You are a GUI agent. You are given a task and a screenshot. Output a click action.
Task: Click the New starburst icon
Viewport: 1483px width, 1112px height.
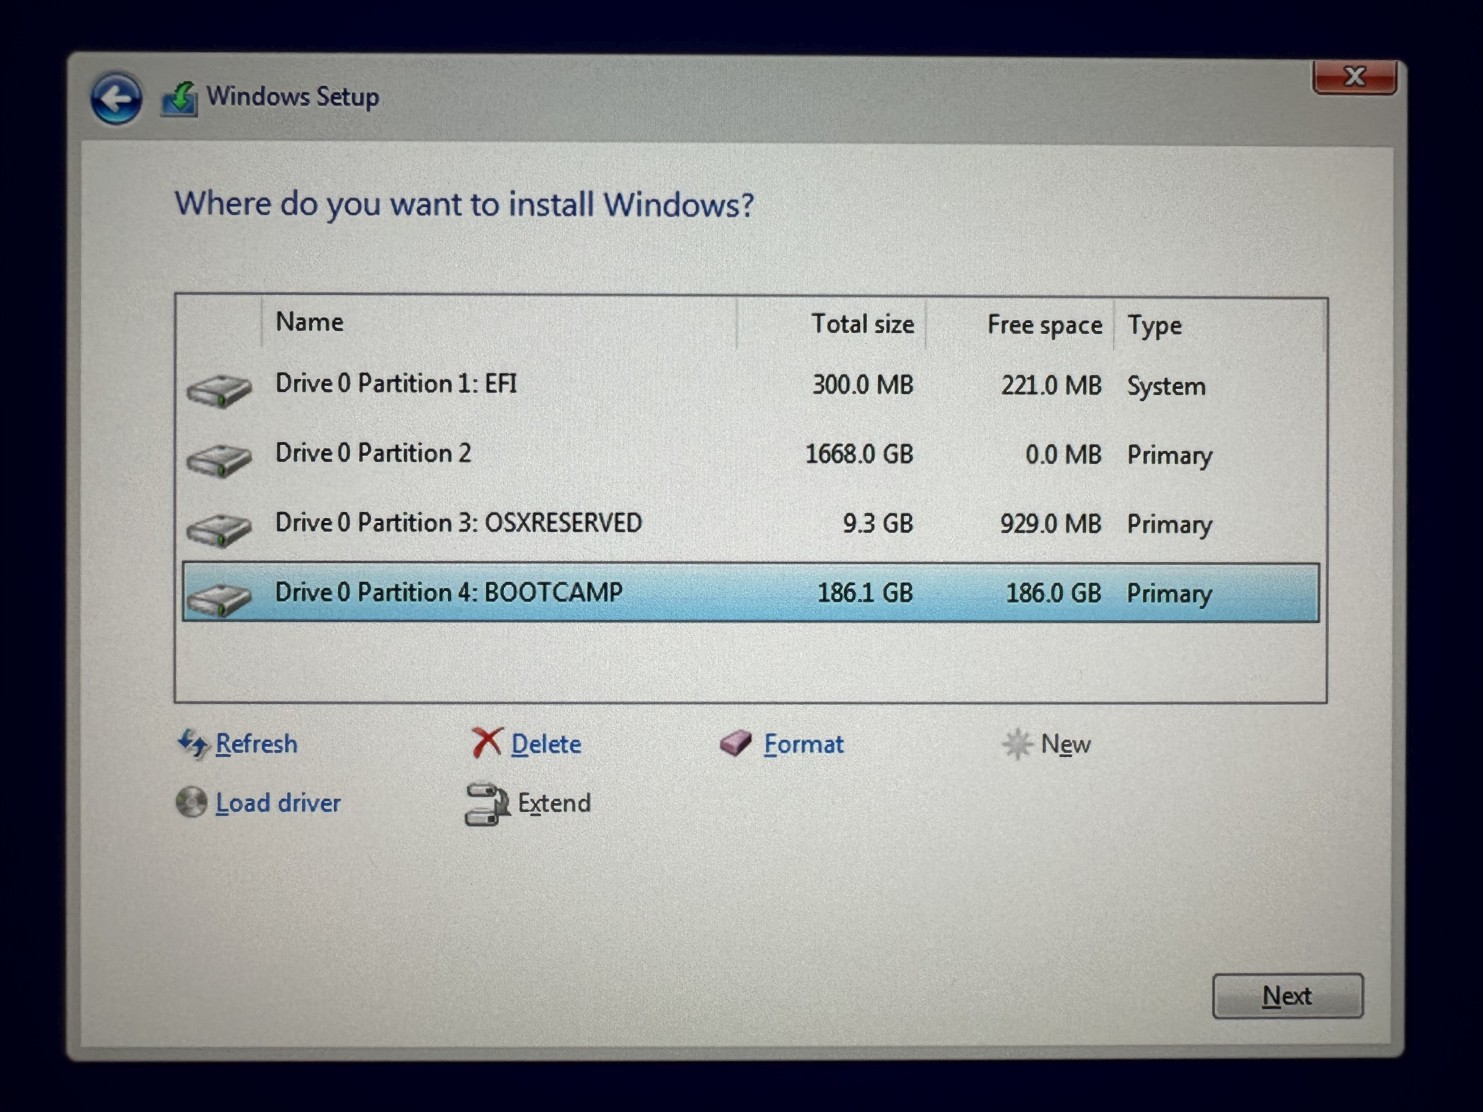1017,744
